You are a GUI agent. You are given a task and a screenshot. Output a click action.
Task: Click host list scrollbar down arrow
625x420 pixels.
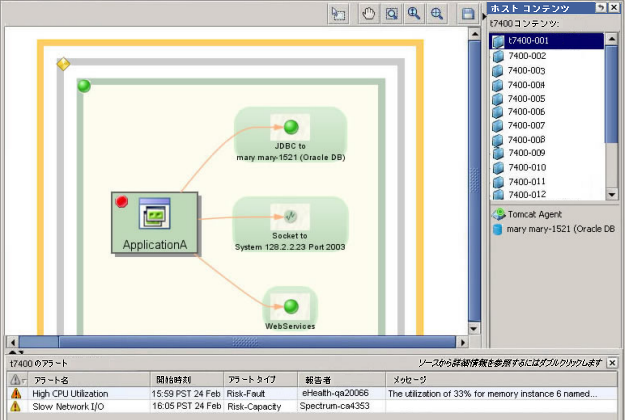coord(611,194)
